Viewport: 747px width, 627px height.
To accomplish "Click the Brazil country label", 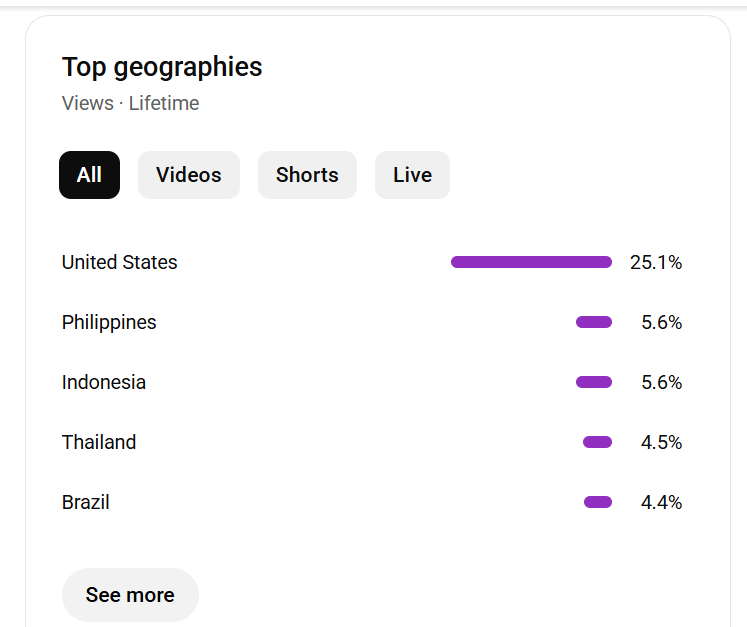I will tap(86, 502).
